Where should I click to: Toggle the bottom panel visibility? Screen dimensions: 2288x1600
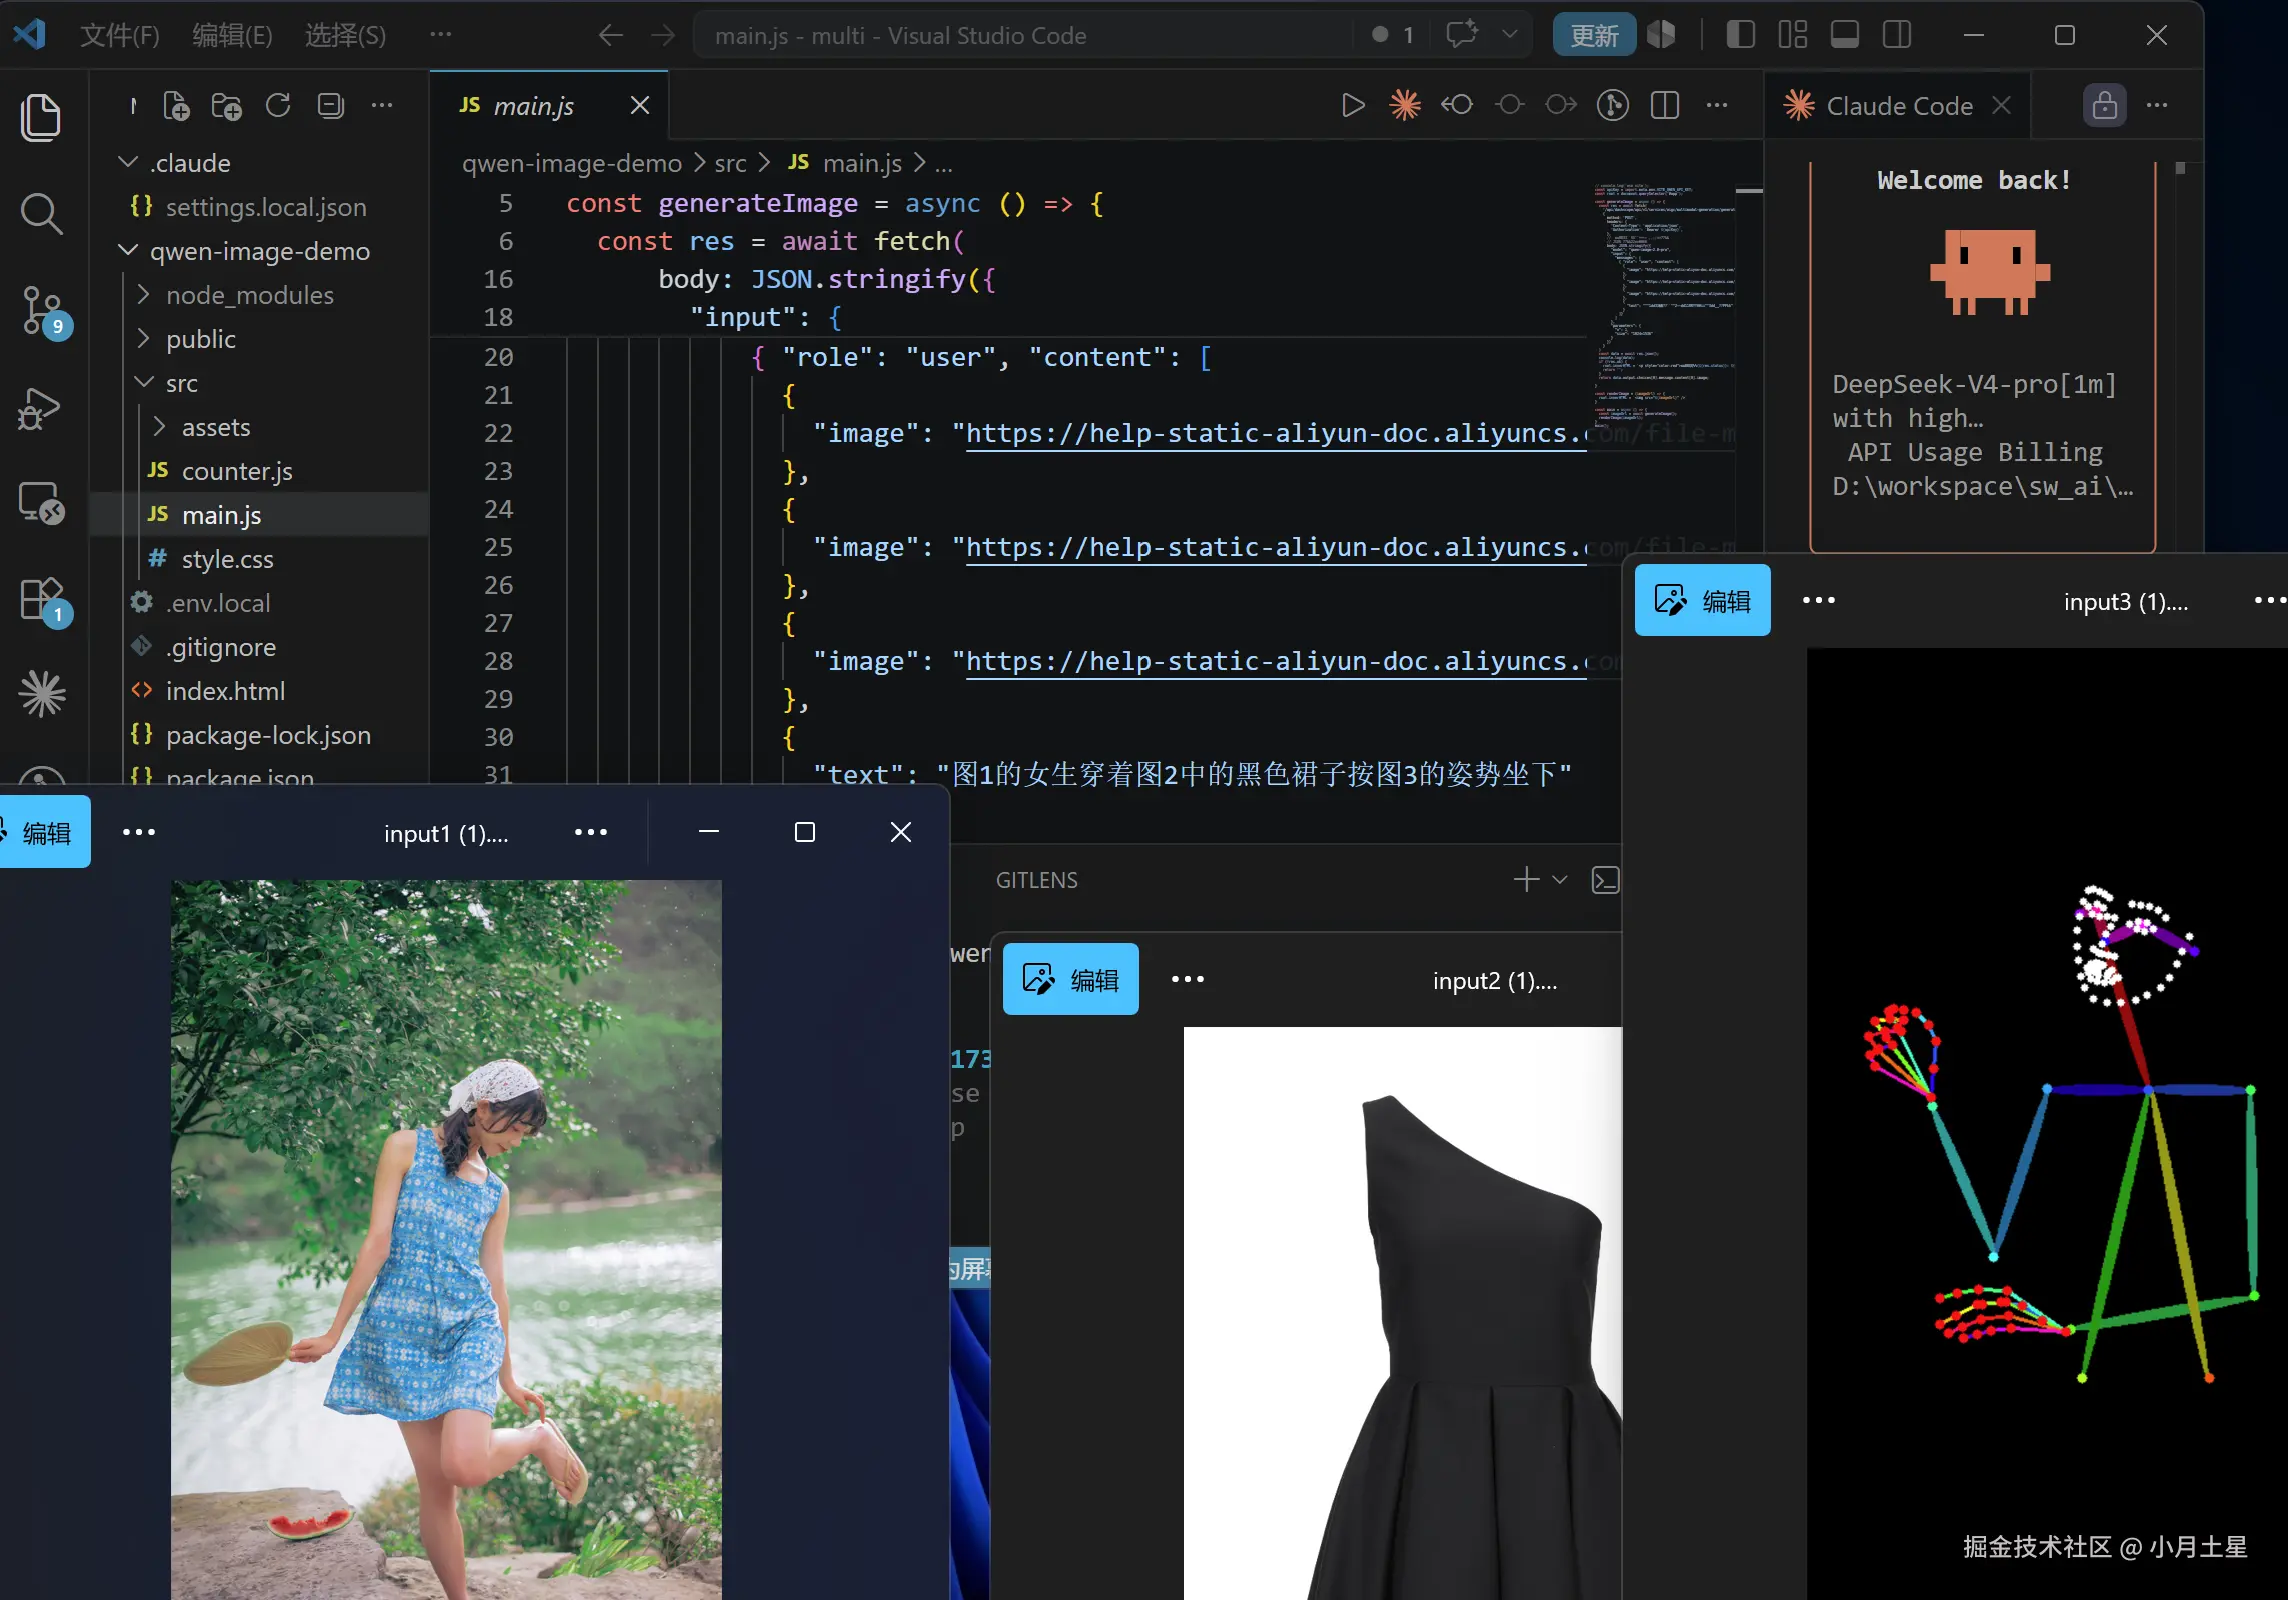point(1845,35)
